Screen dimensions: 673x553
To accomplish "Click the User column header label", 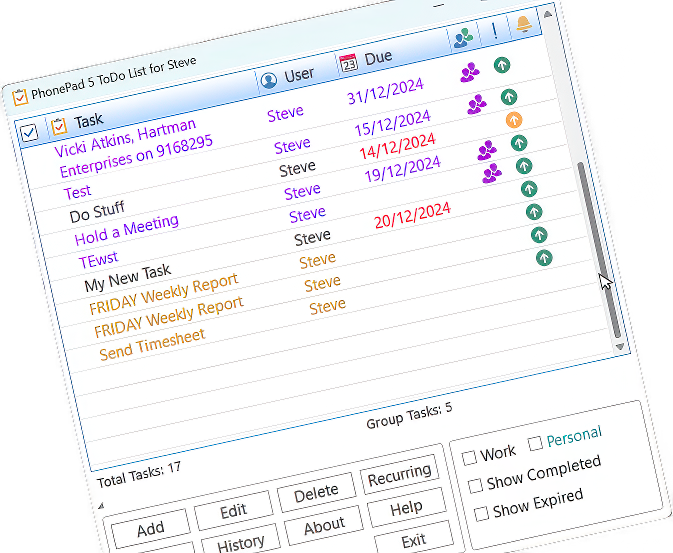I will point(299,74).
